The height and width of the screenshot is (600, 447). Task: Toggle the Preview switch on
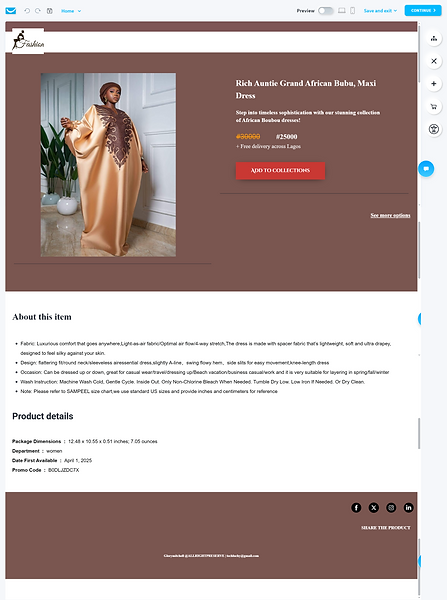(x=326, y=11)
